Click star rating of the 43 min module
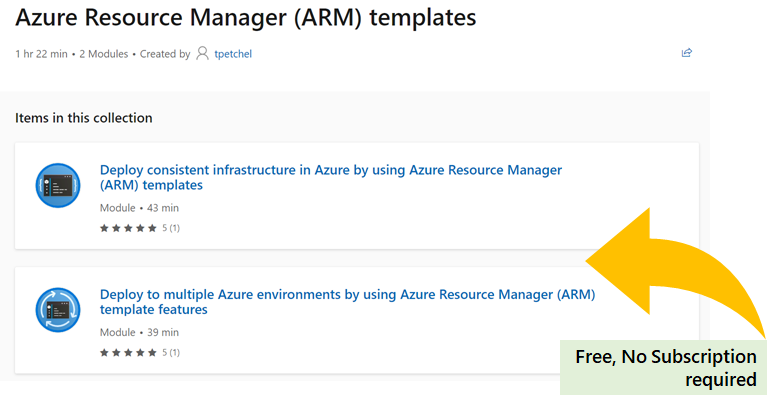Viewport: 784px width, 402px height. (x=128, y=228)
